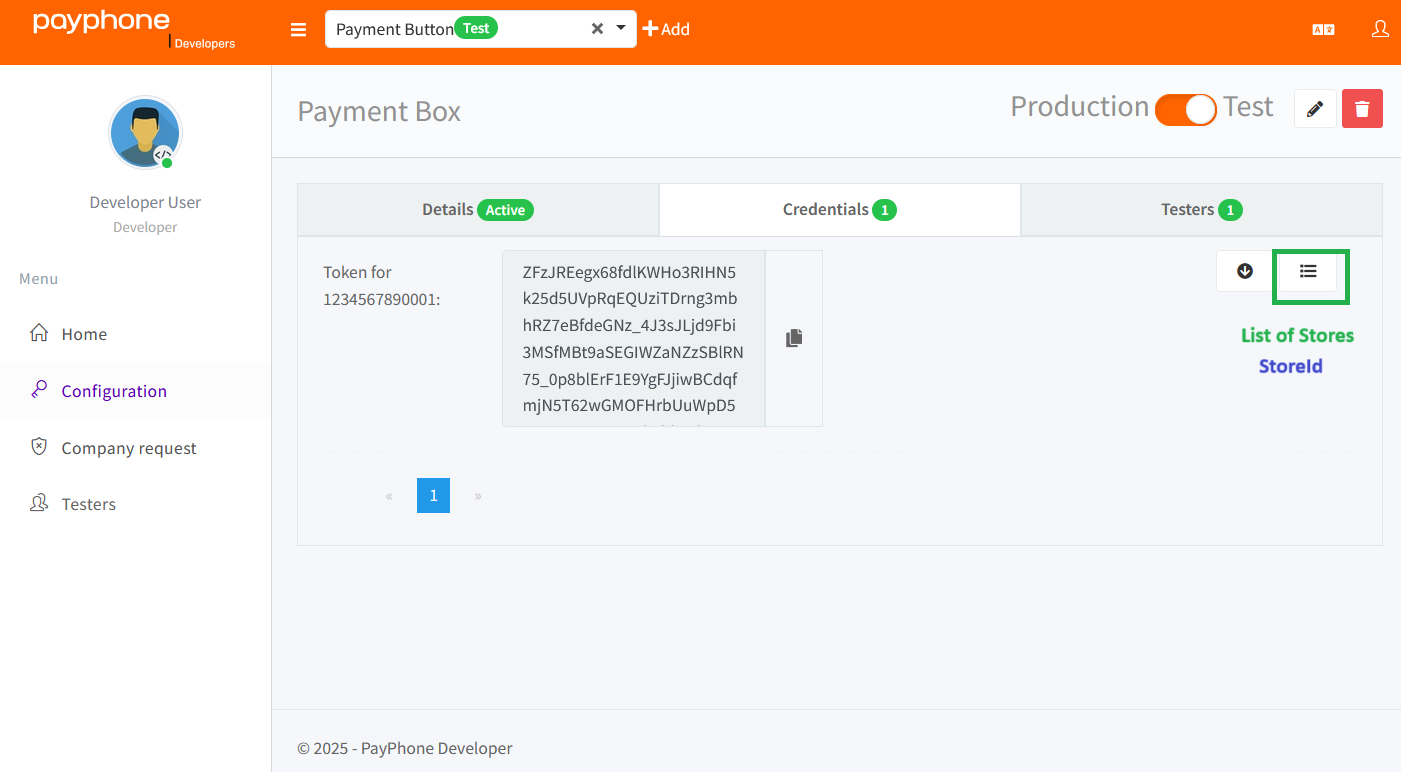The height and width of the screenshot is (772, 1401).
Task: Click the Production label near the switch
Action: (1080, 107)
